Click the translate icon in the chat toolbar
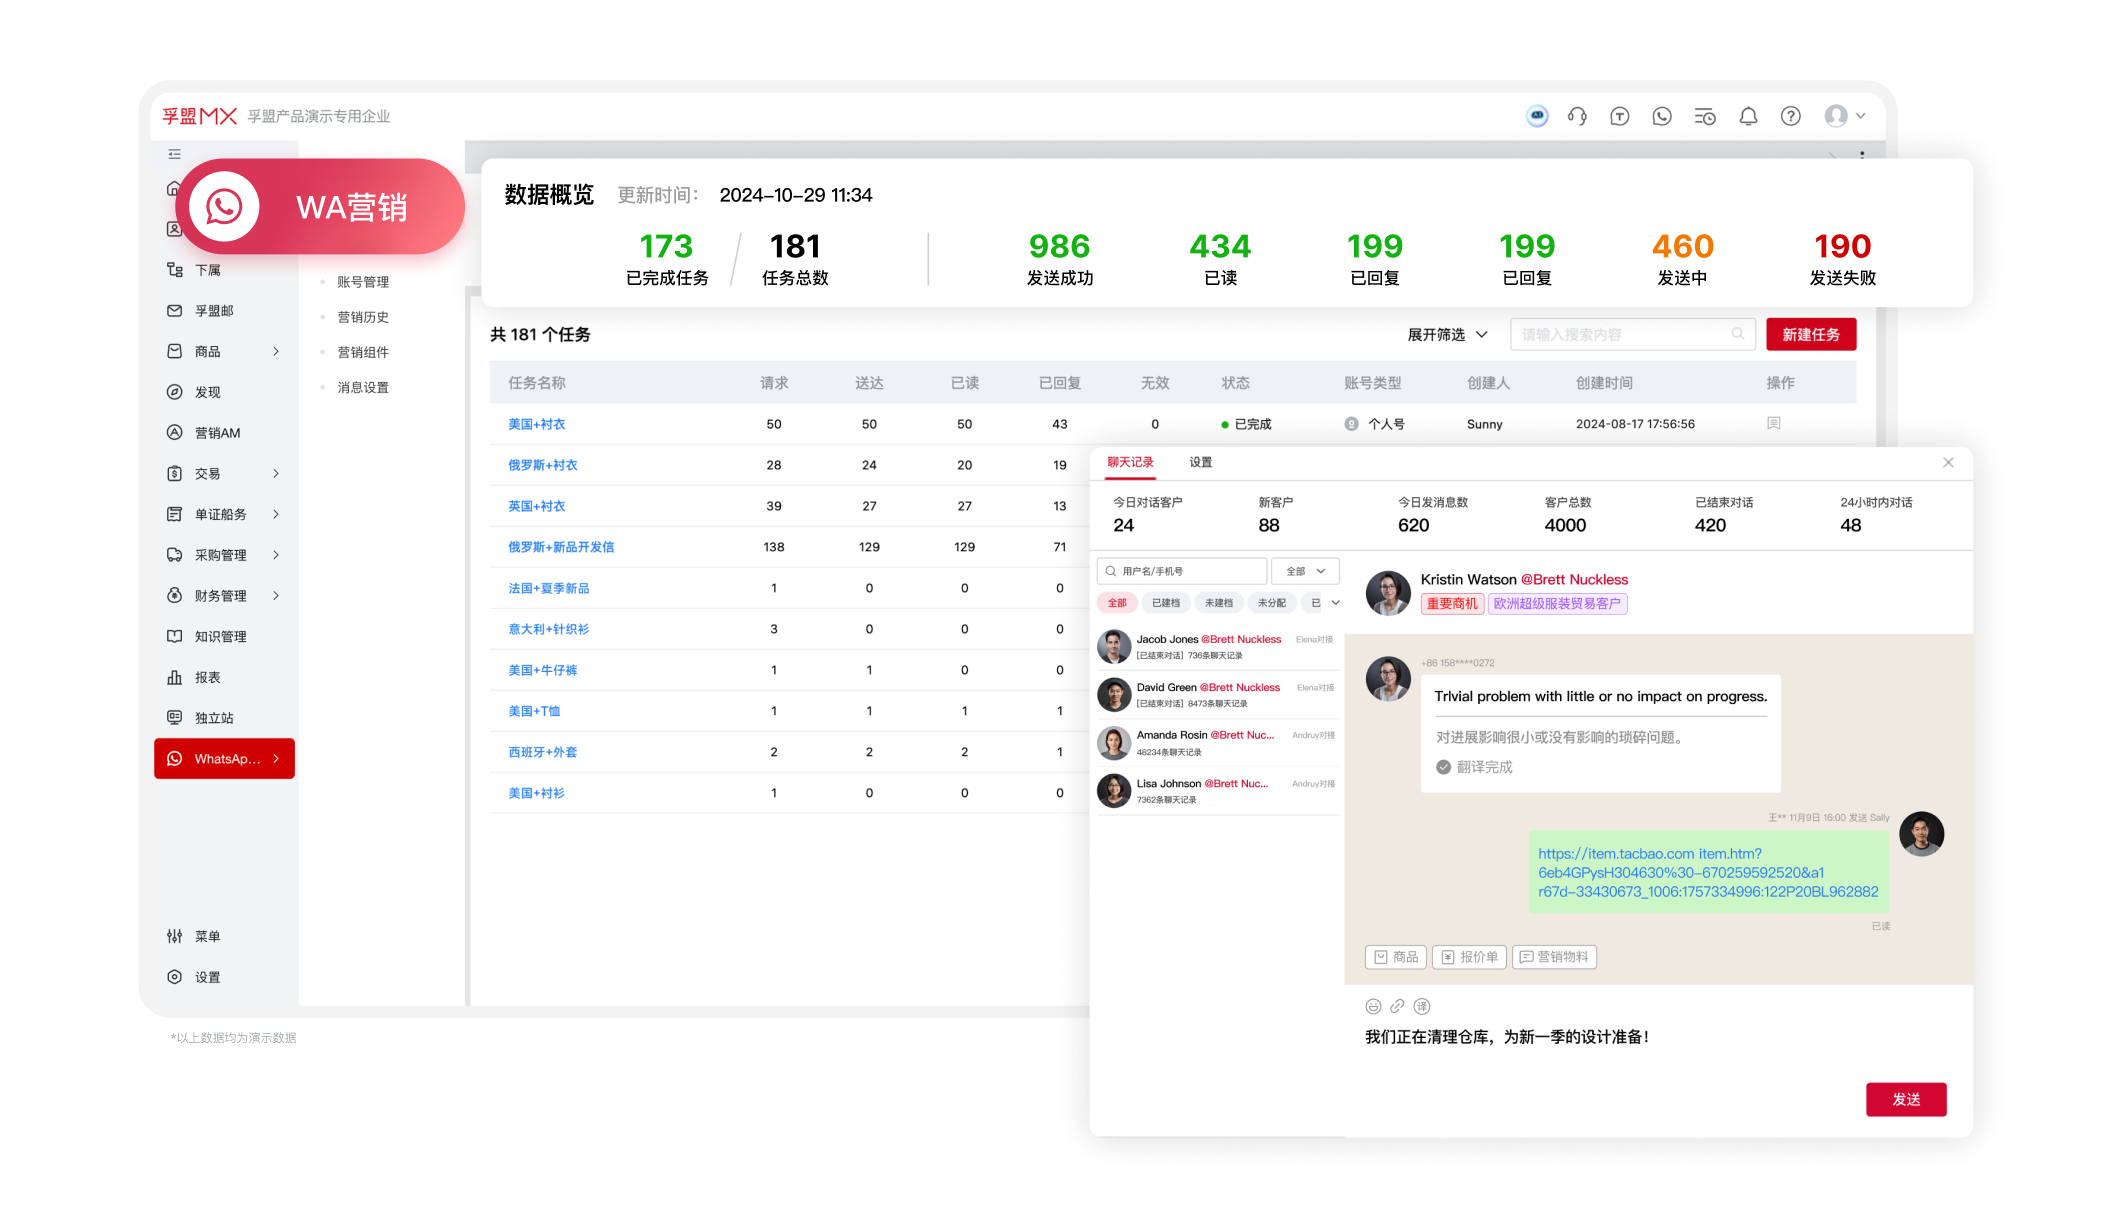The width and height of the screenshot is (2124, 1231). click(1421, 1006)
